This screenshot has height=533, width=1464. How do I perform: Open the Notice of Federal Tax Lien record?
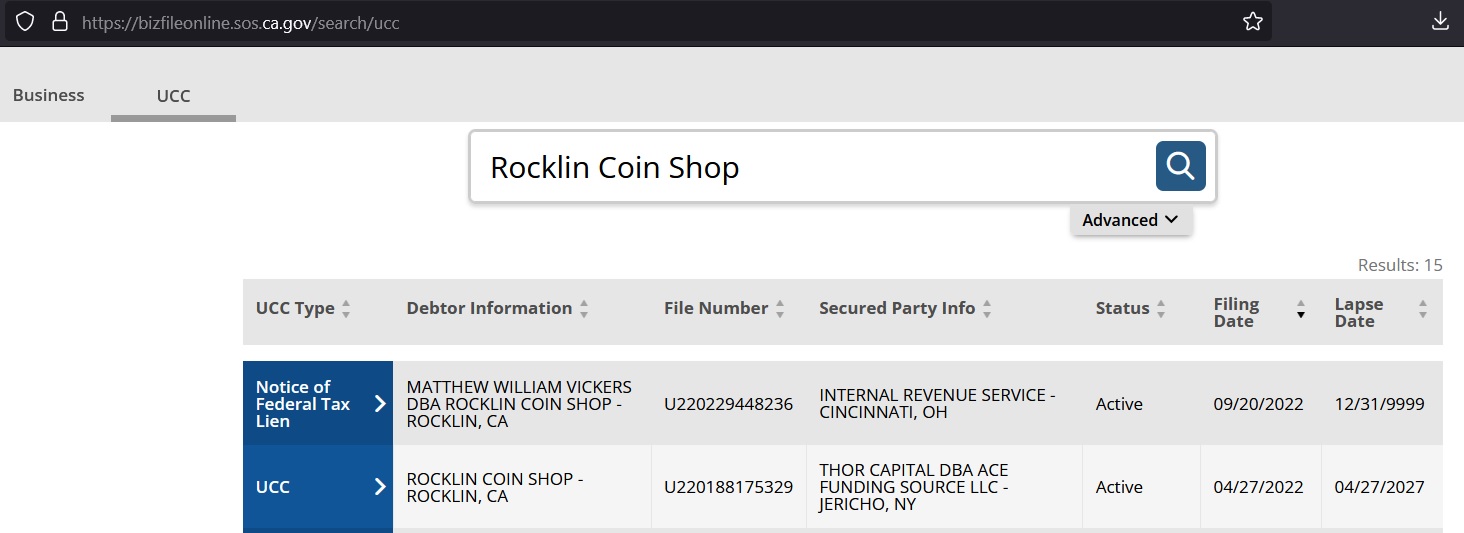coord(318,403)
